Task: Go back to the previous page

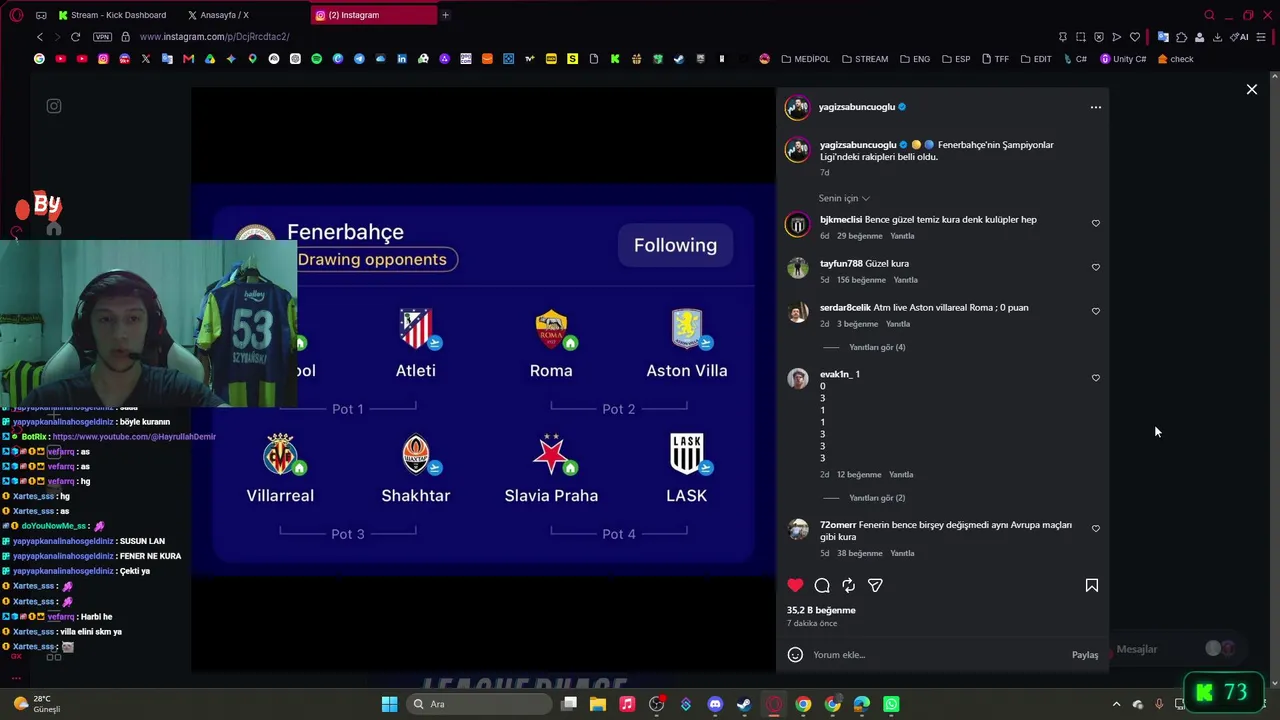Action: pyautogui.click(x=40, y=37)
